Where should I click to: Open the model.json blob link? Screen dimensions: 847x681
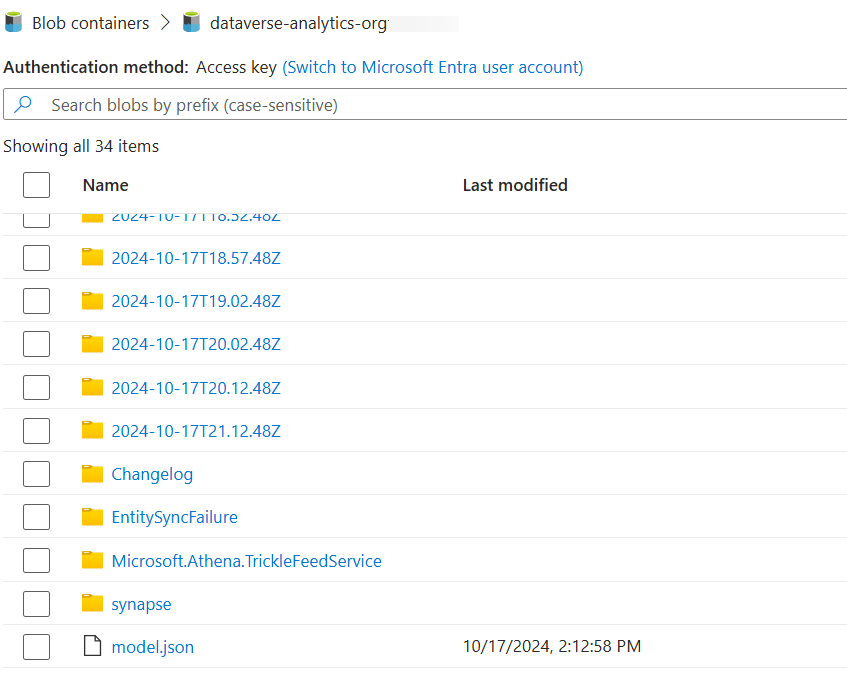(x=152, y=646)
